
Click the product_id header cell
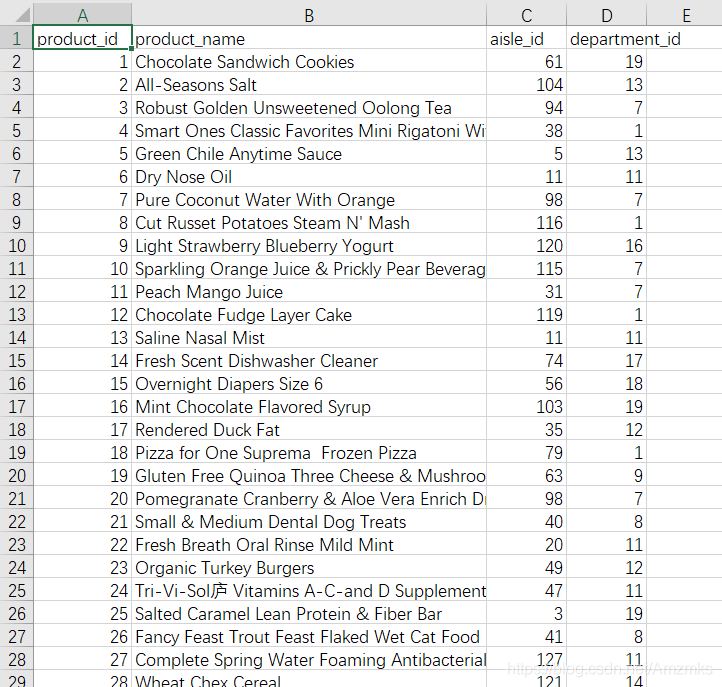pyautogui.click(x=82, y=38)
